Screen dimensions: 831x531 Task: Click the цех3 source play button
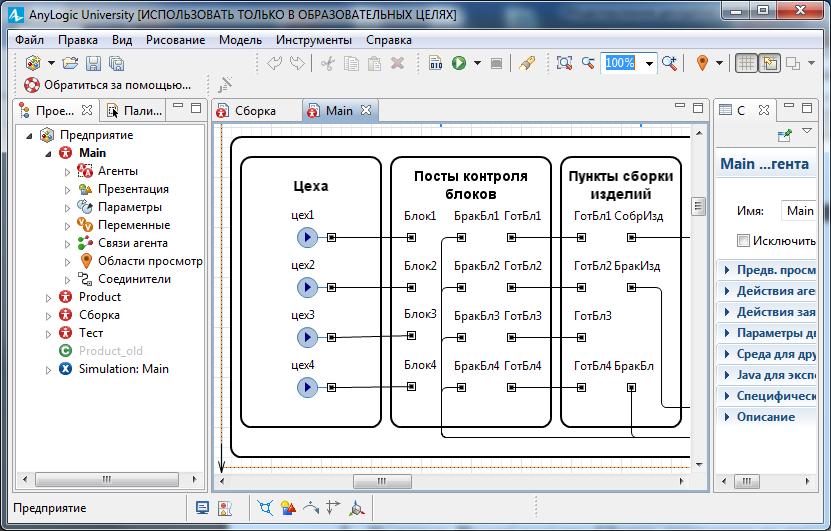307,337
